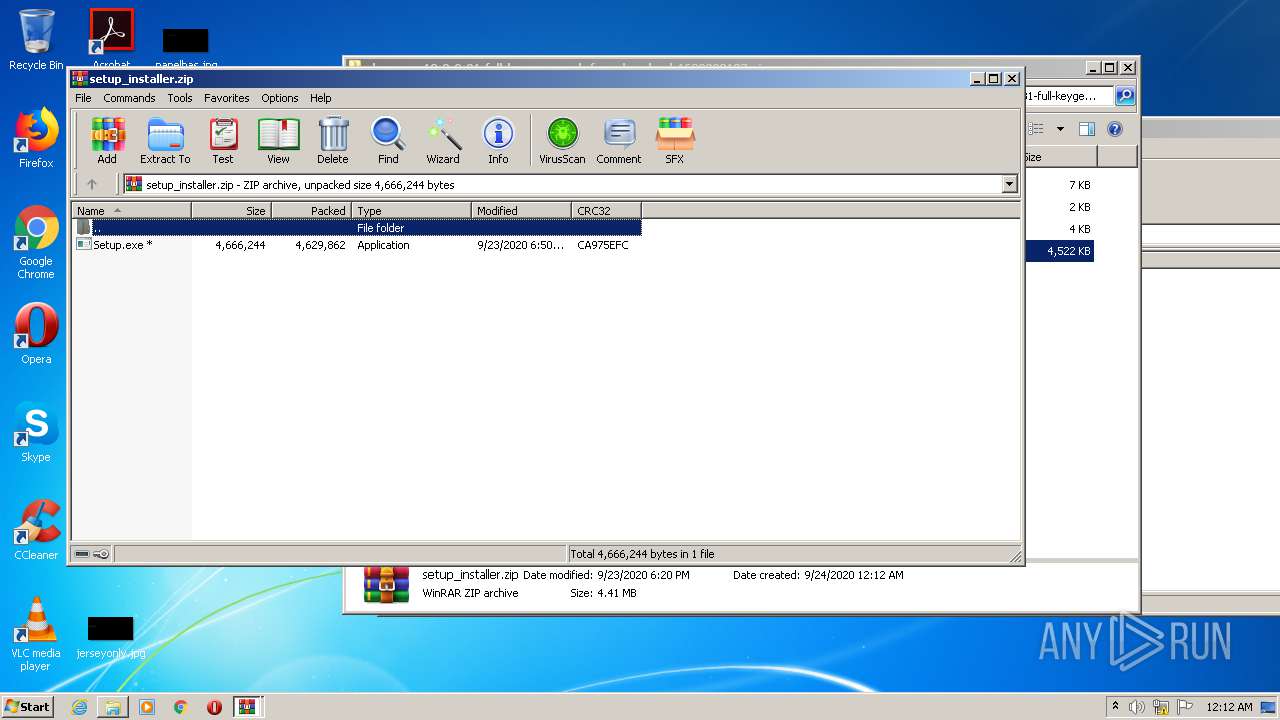Click the volume speaker tray icon
Image resolution: width=1280 pixels, height=720 pixels.
1137,707
